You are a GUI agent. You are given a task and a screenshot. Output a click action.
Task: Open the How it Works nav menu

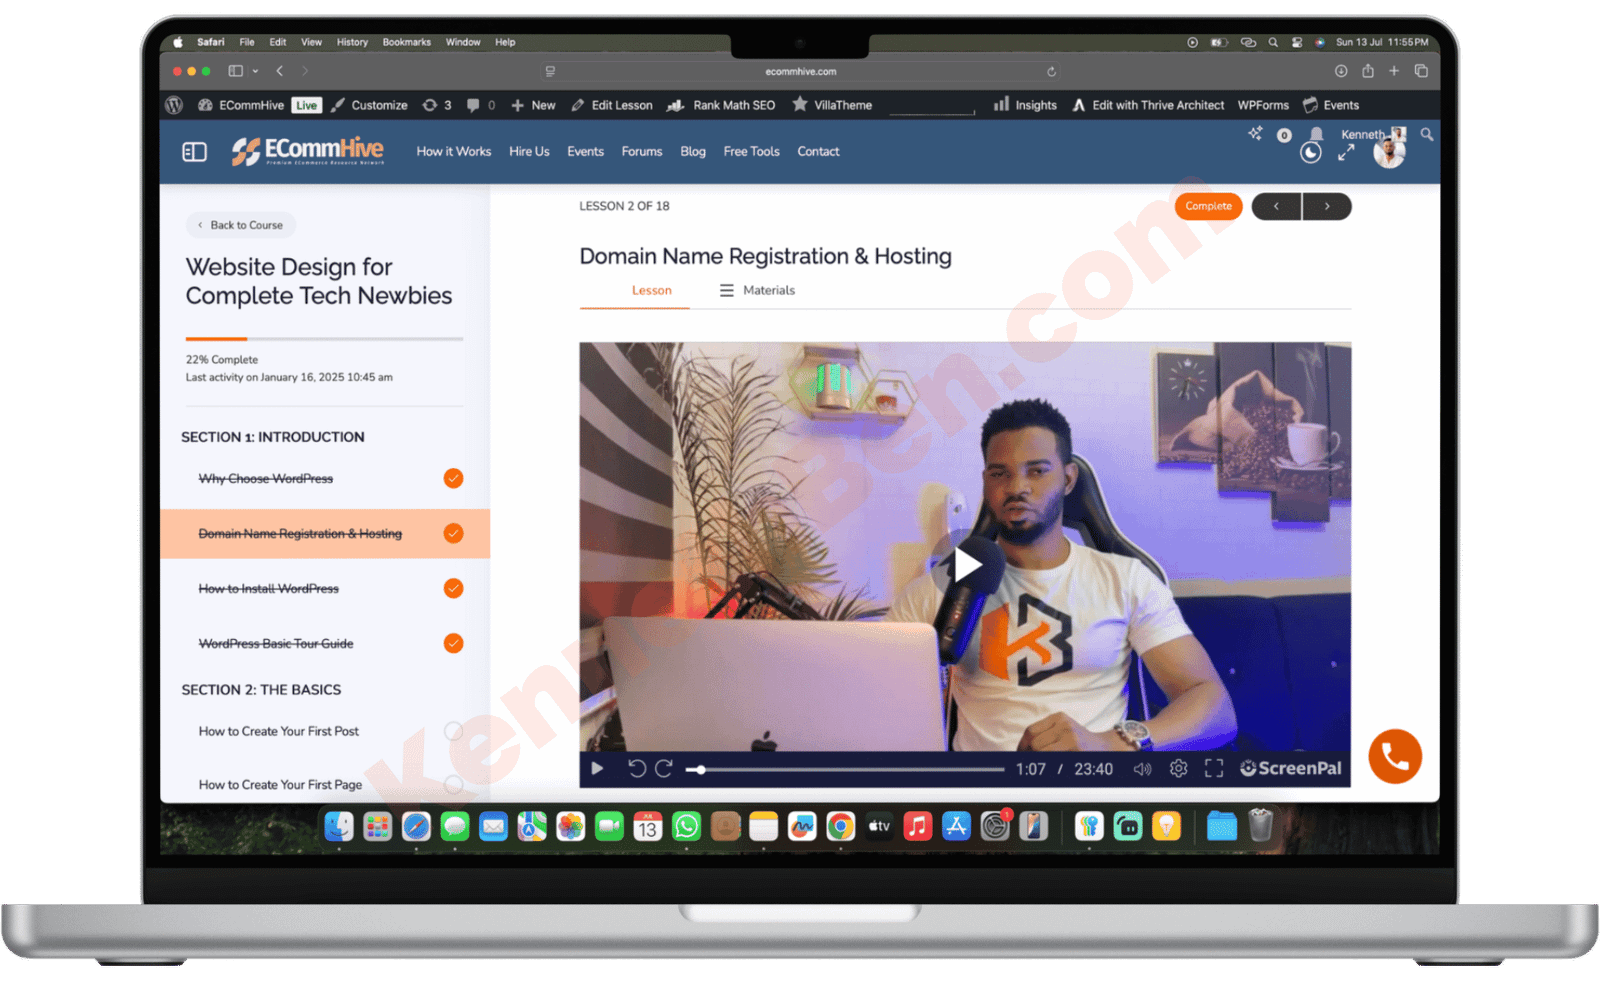coord(454,152)
